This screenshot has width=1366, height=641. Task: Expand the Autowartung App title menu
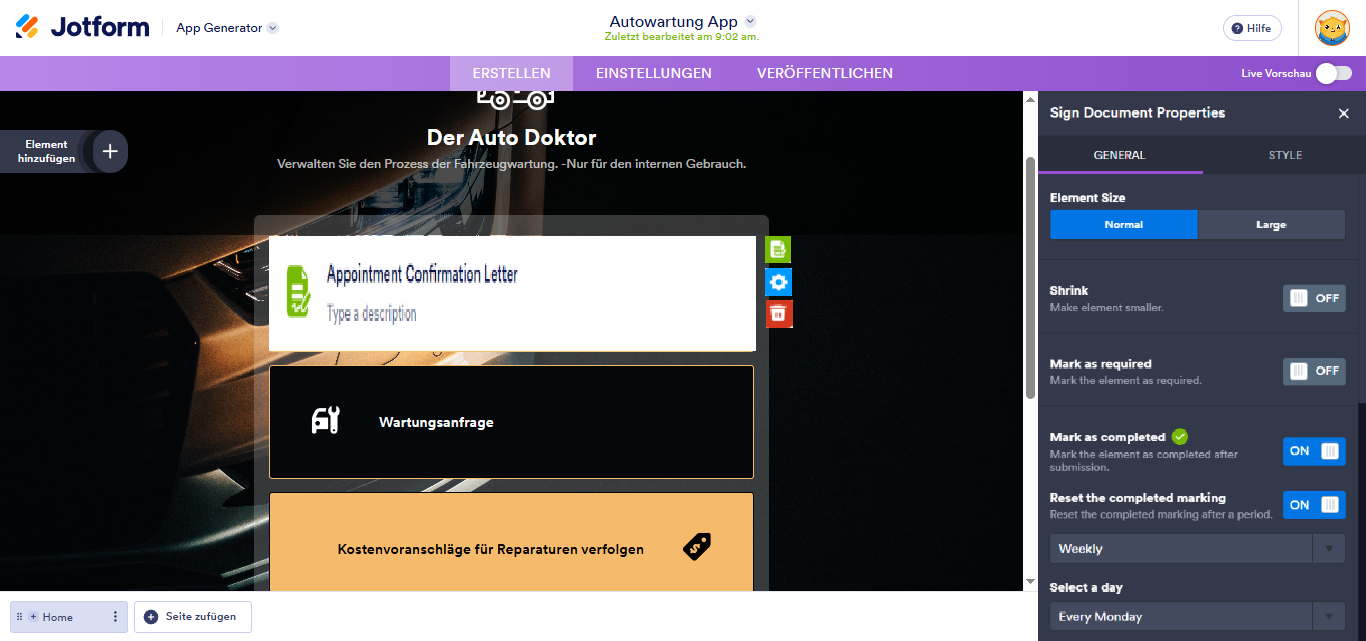pyautogui.click(x=752, y=20)
